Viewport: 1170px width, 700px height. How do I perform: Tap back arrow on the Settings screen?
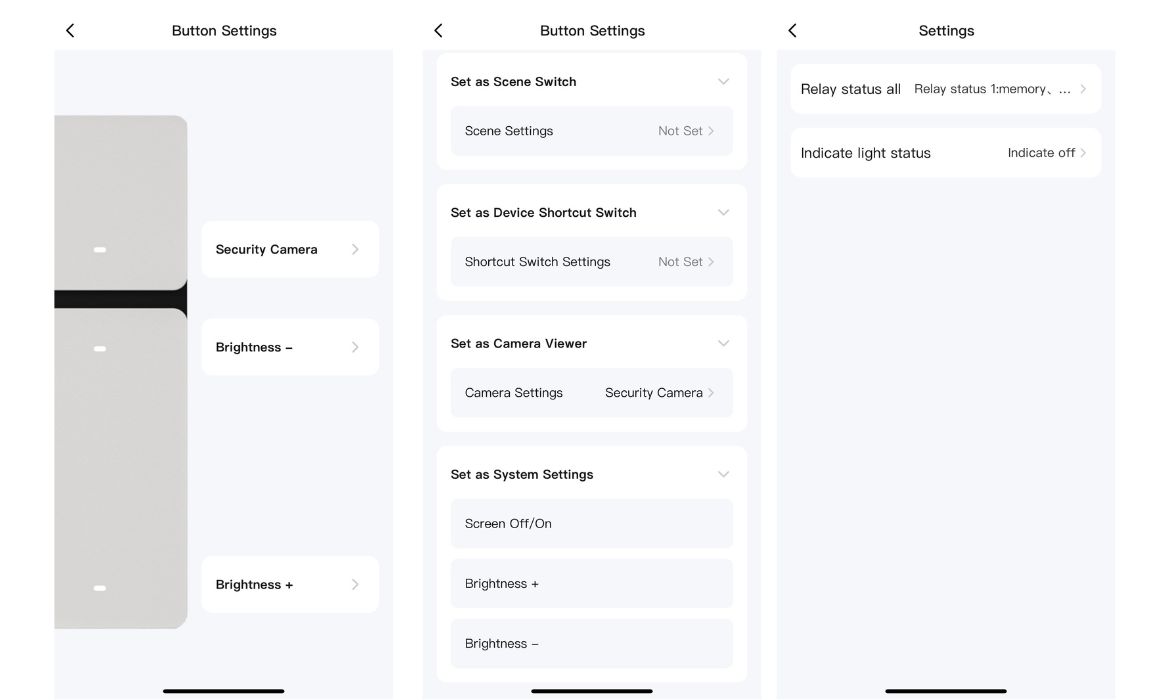[792, 31]
